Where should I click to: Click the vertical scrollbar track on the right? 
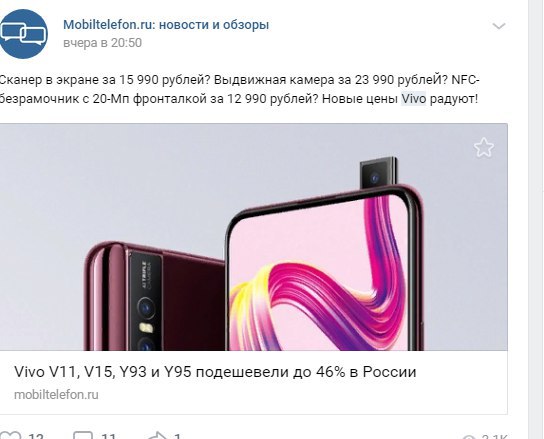point(536,219)
